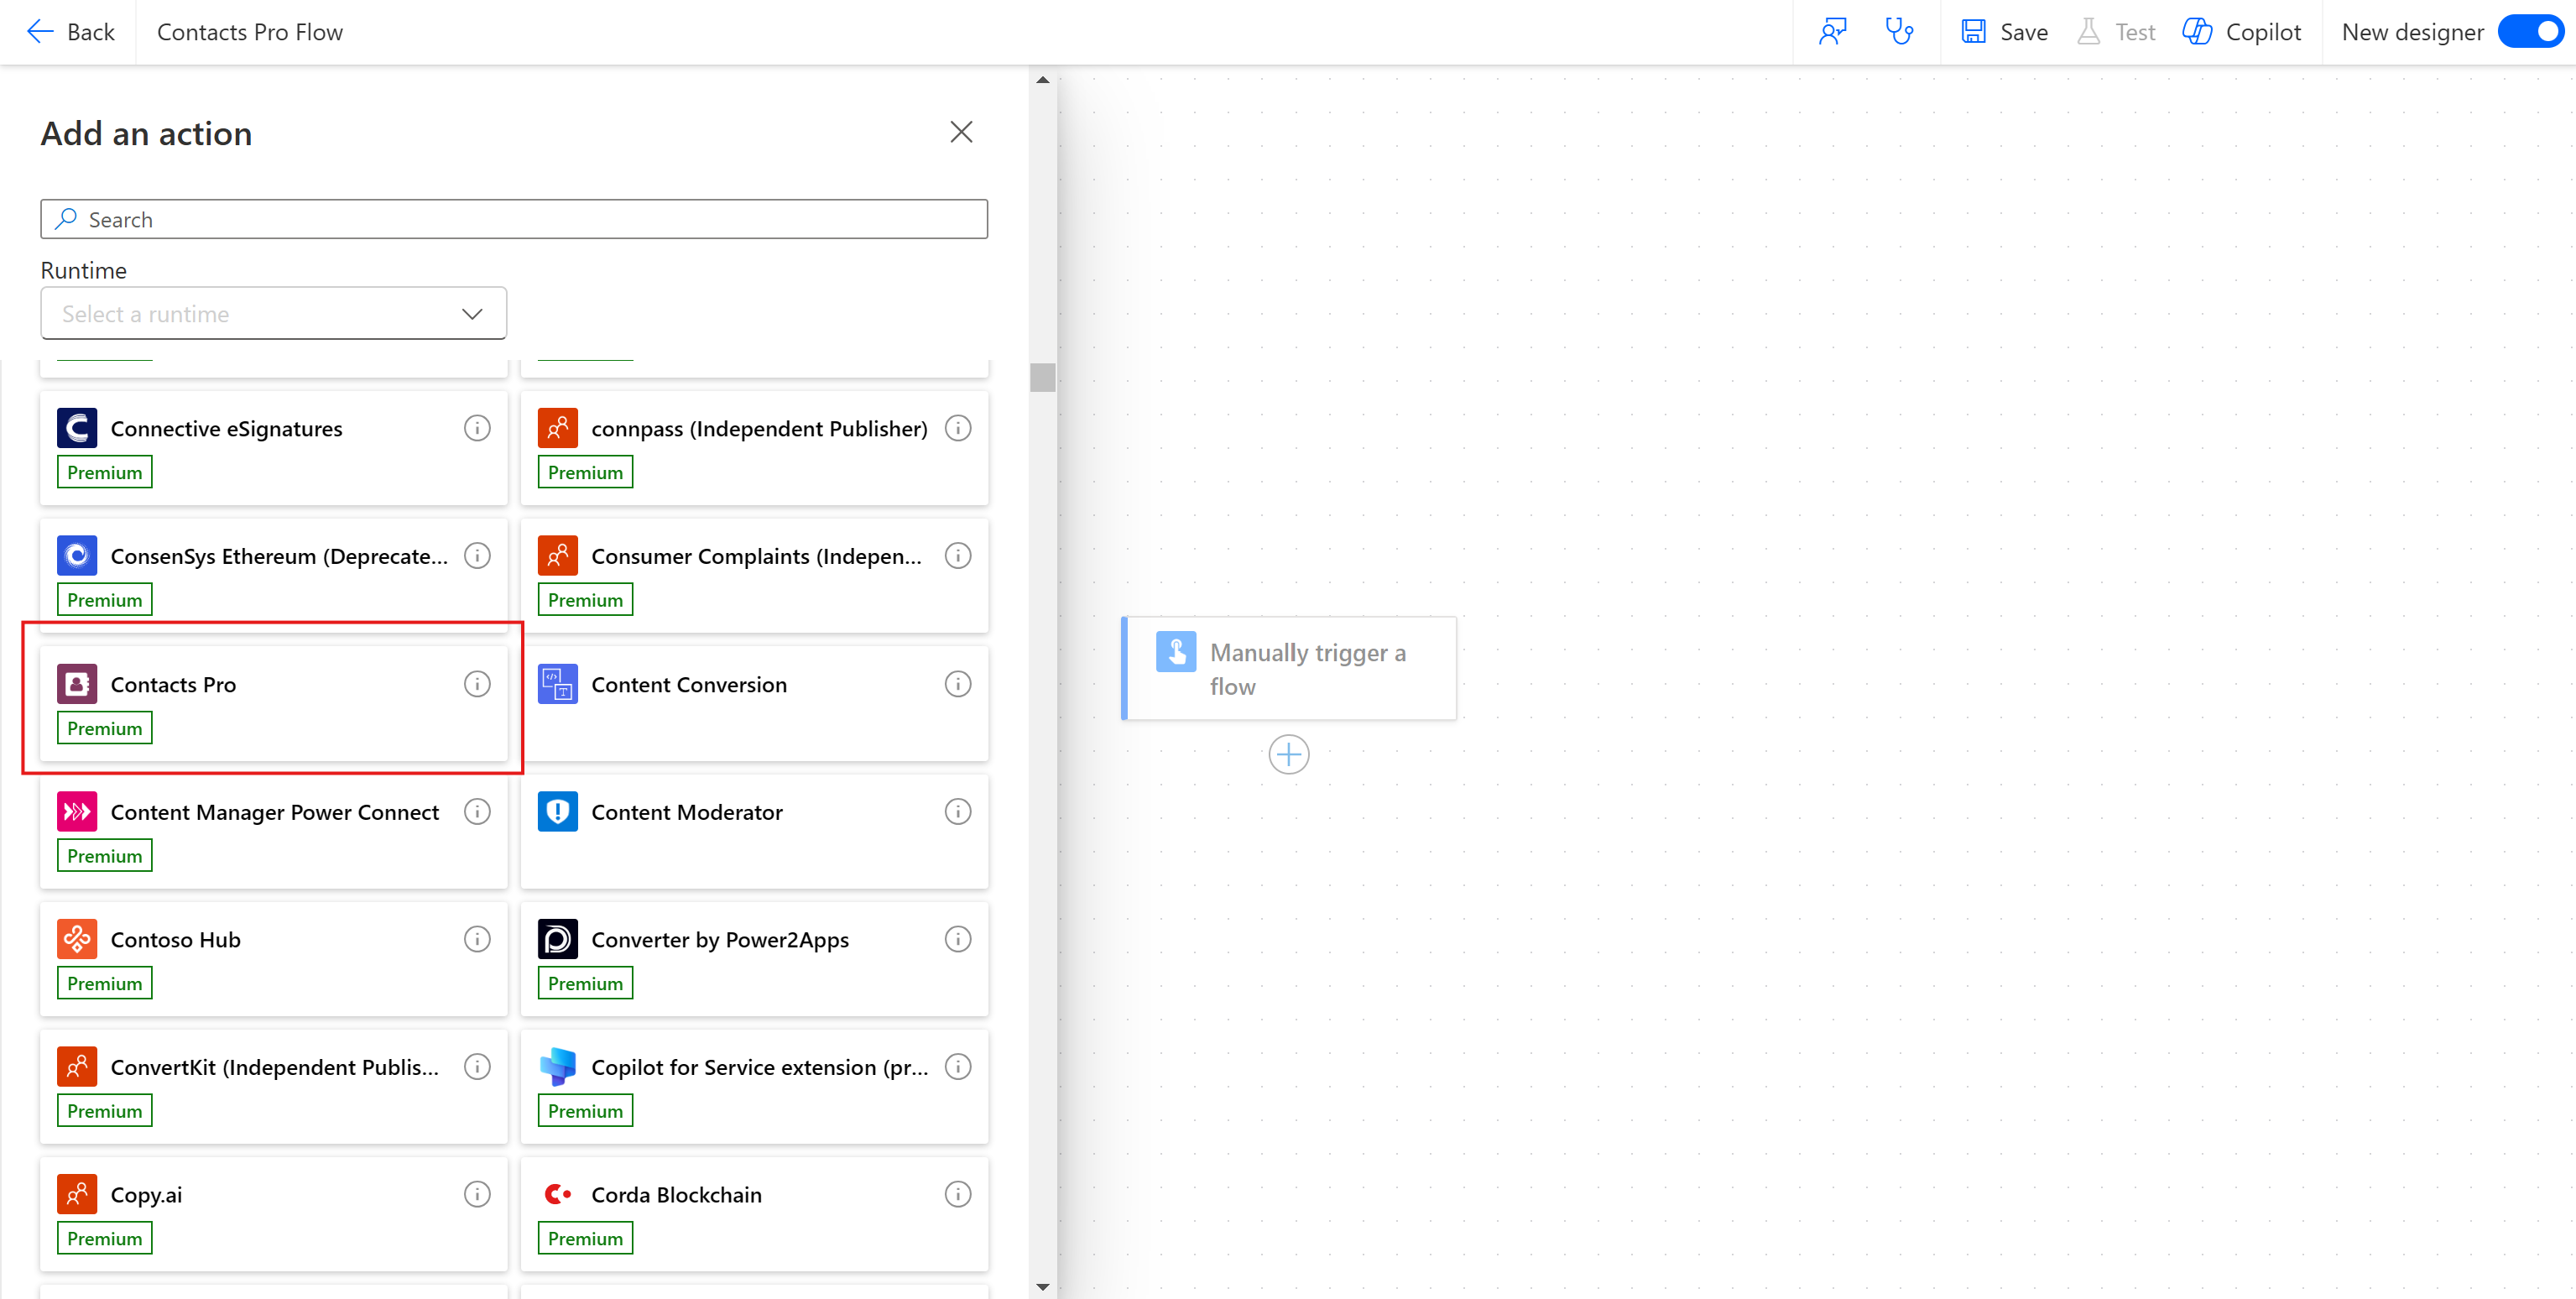This screenshot has height=1299, width=2576.
Task: Click the Content Moderator connector name
Action: click(687, 812)
